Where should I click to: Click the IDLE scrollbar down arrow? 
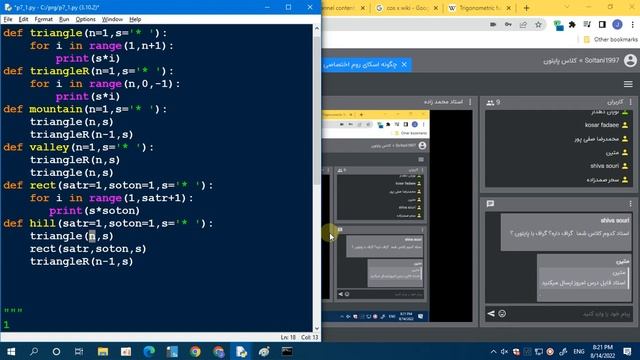[317, 328]
